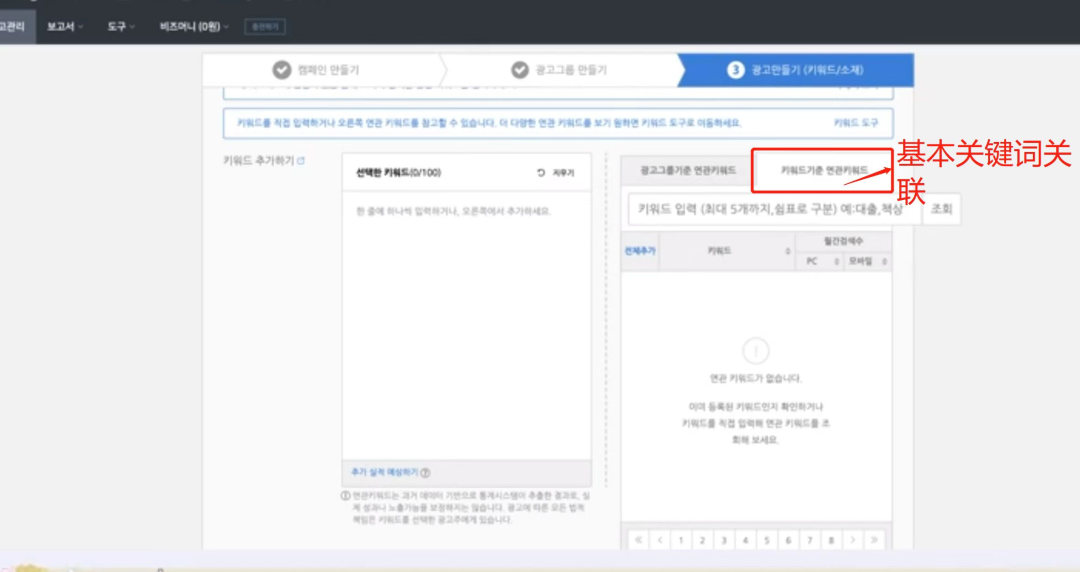Click the selected keywords text area
The height and width of the screenshot is (572, 1080).
466,325
